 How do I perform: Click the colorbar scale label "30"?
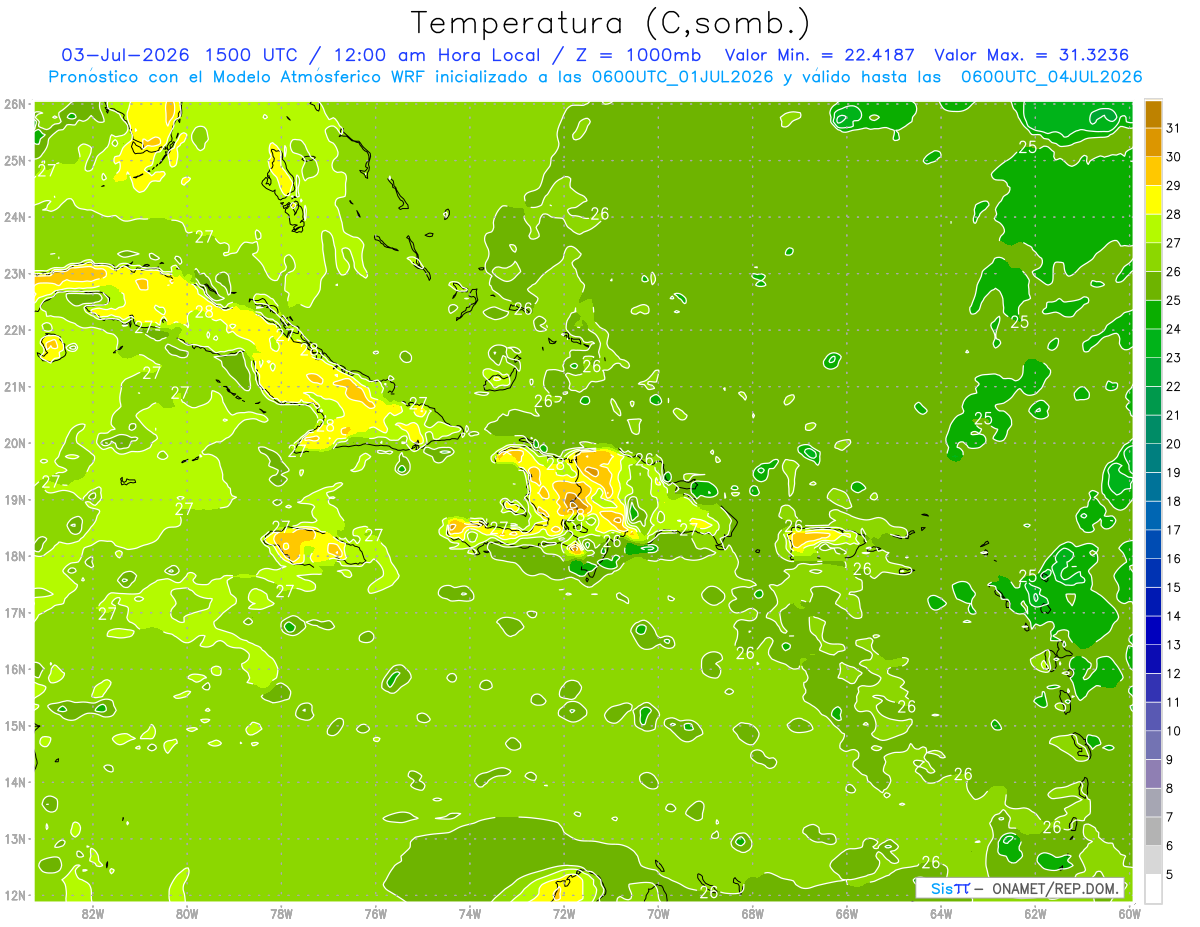(1173, 157)
